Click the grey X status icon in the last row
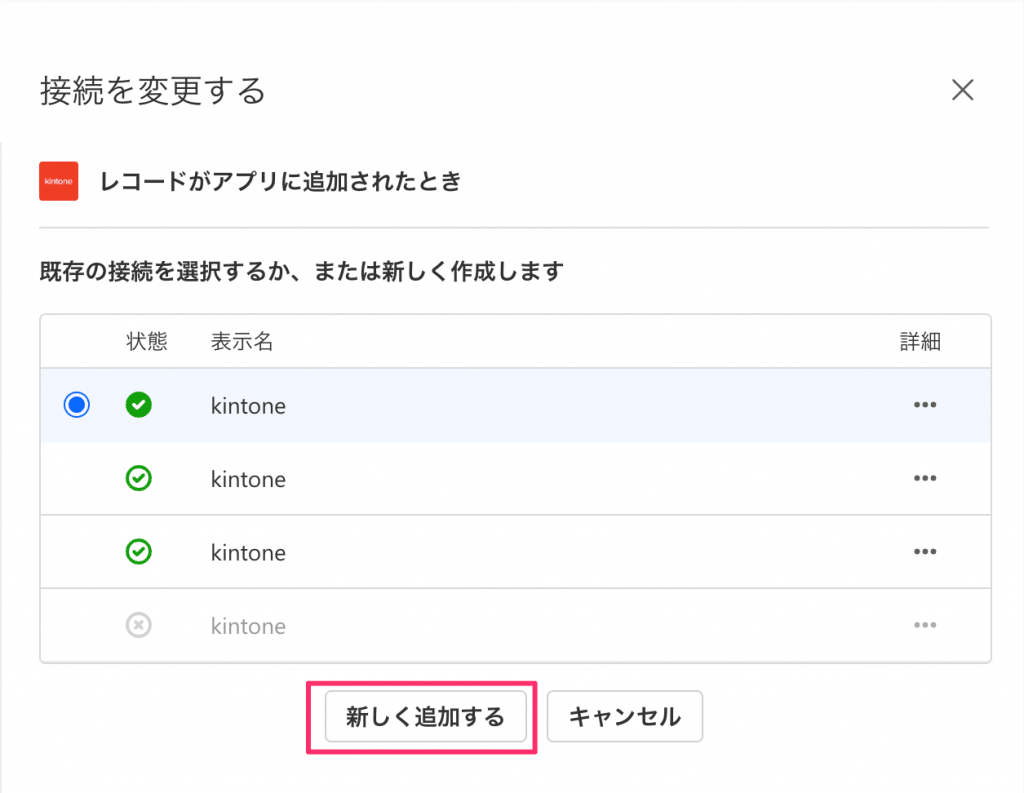This screenshot has width=1024, height=793. click(x=138, y=625)
